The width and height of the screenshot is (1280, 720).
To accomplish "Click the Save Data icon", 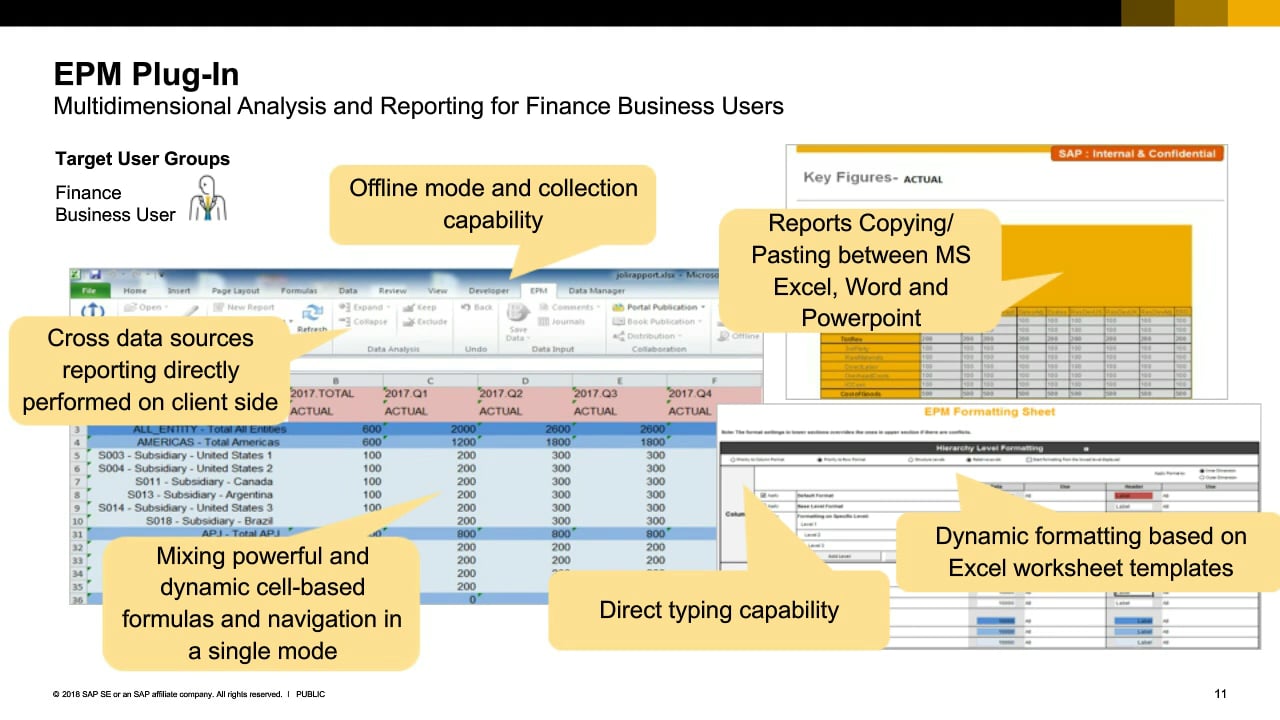I will point(518,312).
